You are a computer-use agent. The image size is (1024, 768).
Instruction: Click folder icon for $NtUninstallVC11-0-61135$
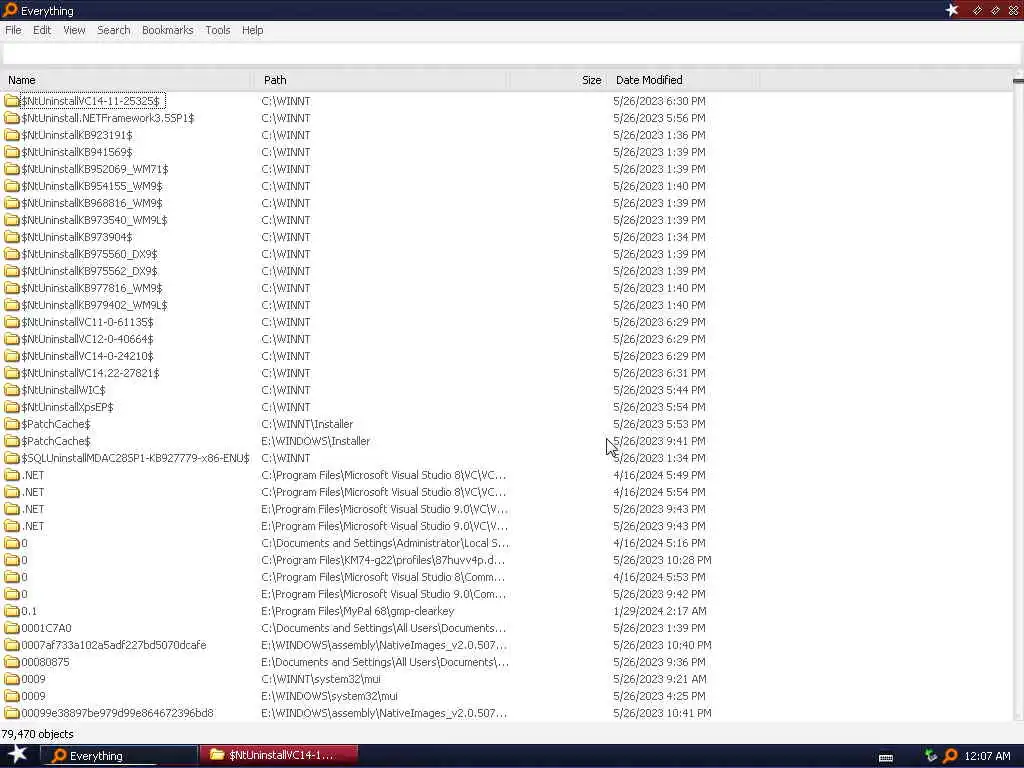pos(12,321)
